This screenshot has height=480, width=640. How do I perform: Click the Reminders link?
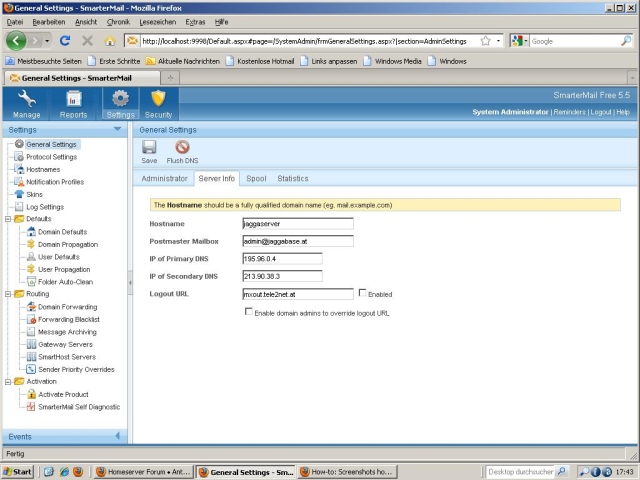coord(569,112)
